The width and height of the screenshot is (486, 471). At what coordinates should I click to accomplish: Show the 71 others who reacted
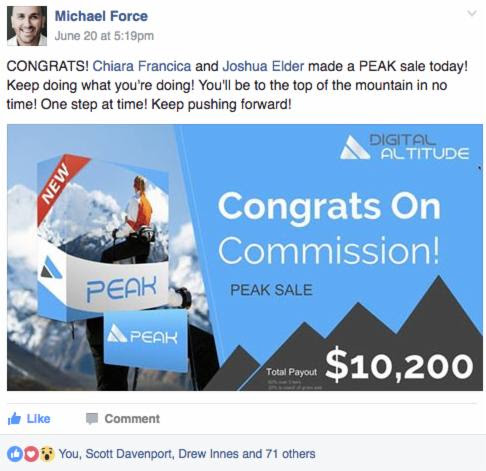pyautogui.click(x=290, y=454)
